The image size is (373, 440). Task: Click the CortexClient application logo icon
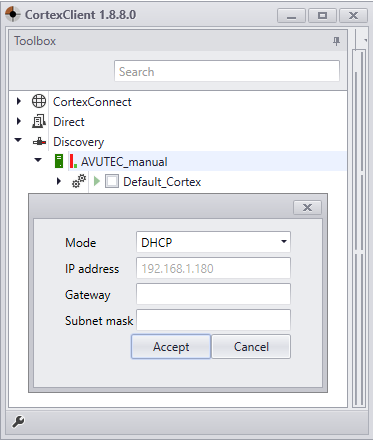tap(13, 14)
